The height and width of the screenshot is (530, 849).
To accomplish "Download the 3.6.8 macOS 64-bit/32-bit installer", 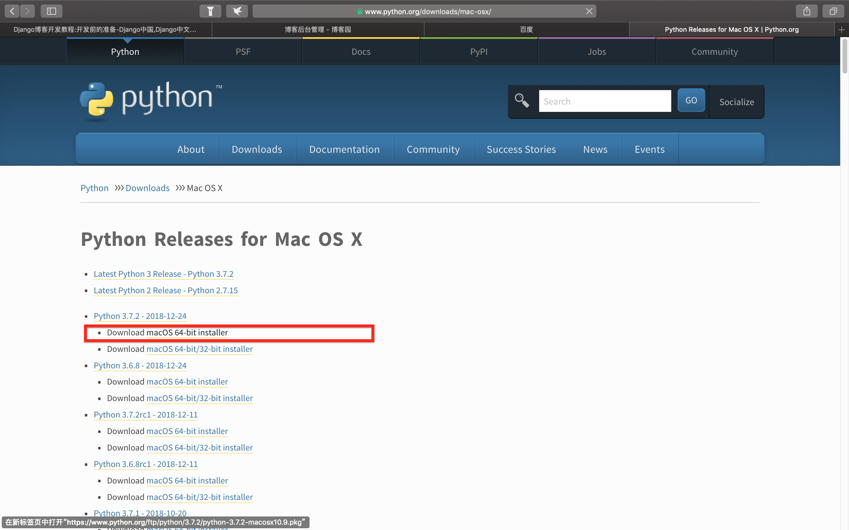I will [199, 398].
